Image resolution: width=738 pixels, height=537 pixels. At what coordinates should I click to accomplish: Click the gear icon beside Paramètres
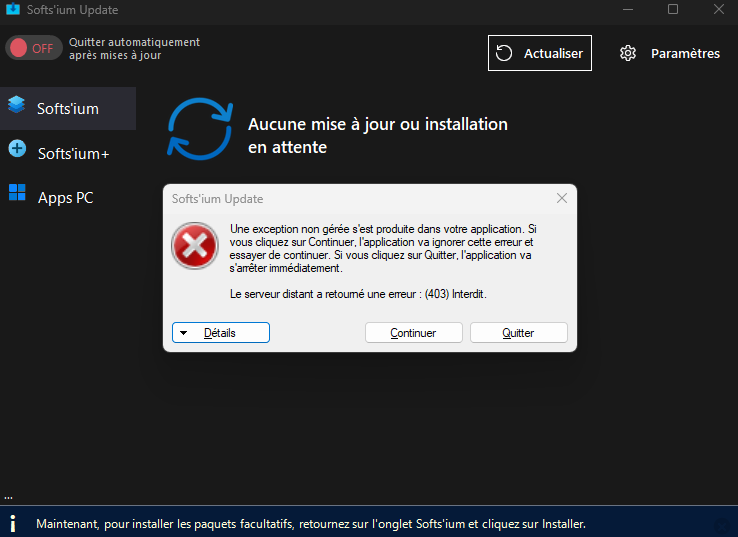coord(628,53)
